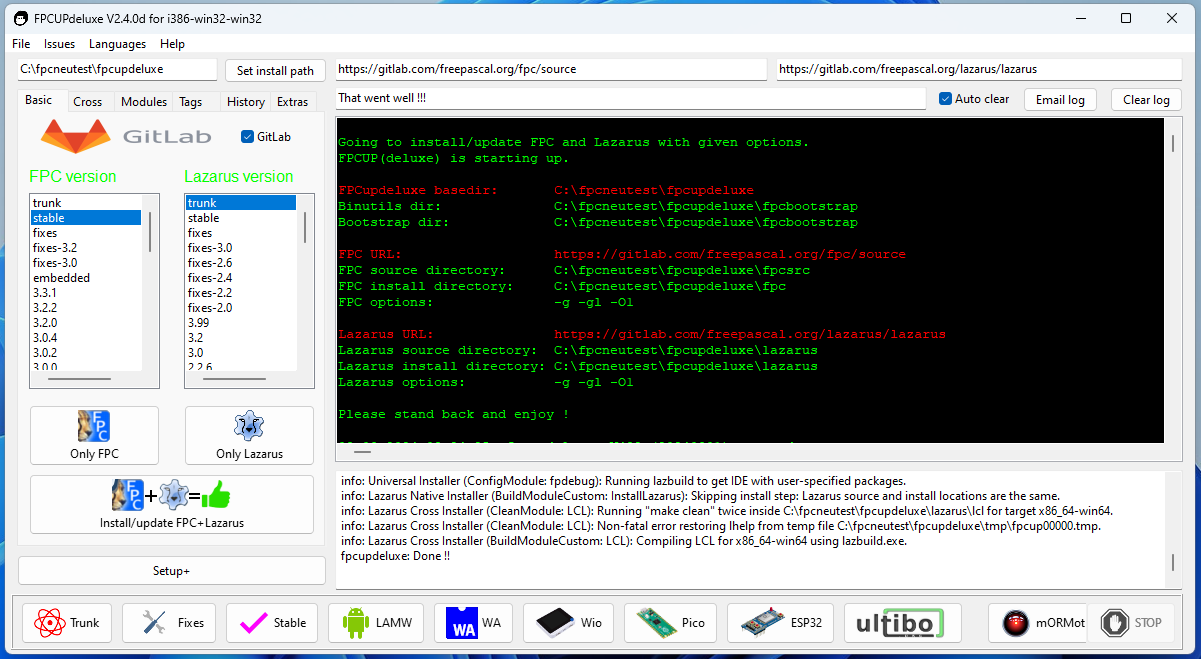Click the Pico board icon button
The image size is (1201, 659).
(671, 622)
